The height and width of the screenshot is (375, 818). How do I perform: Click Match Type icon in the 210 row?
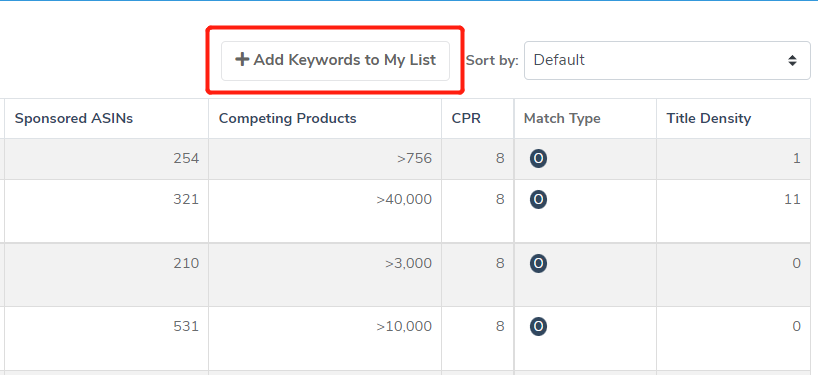pos(538,263)
